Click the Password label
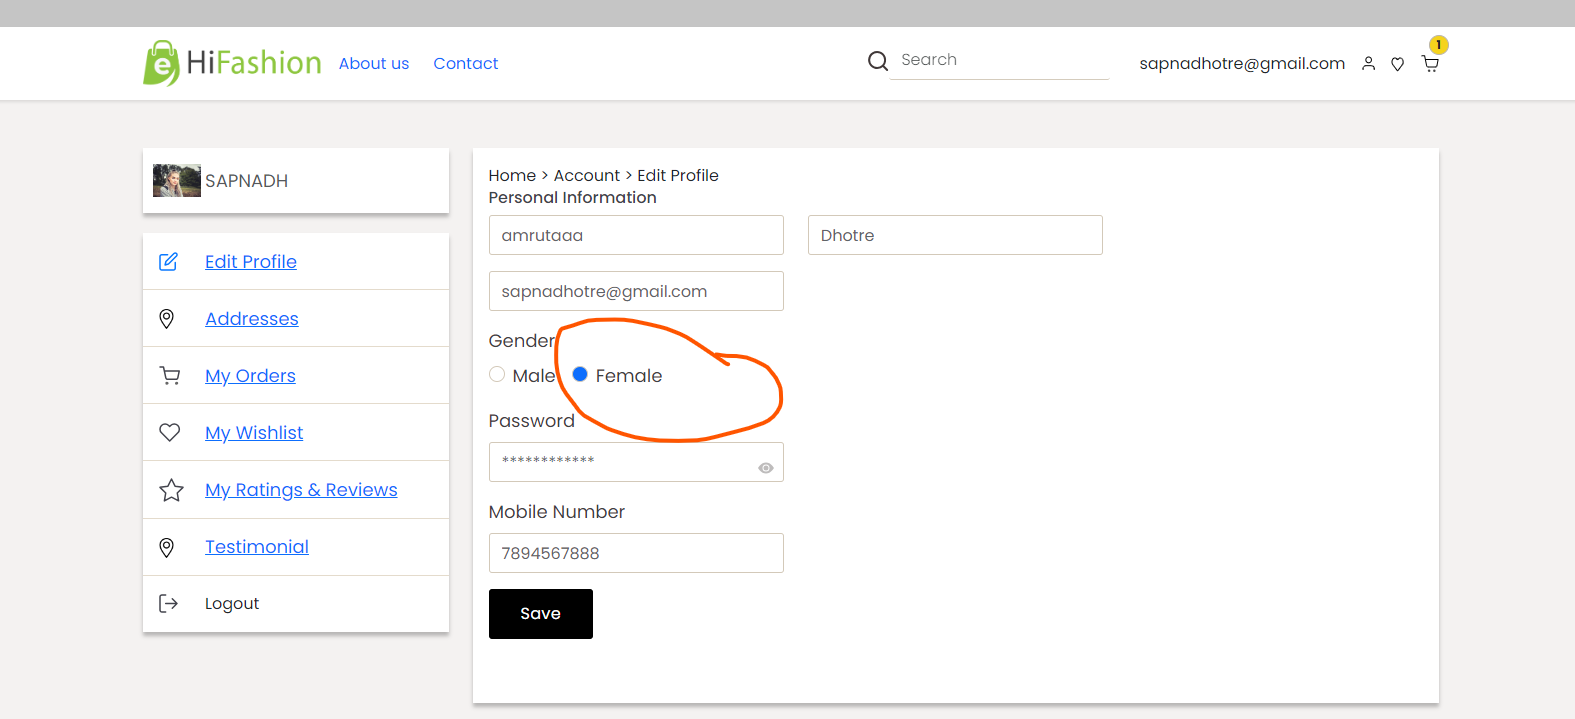 pyautogui.click(x=532, y=421)
